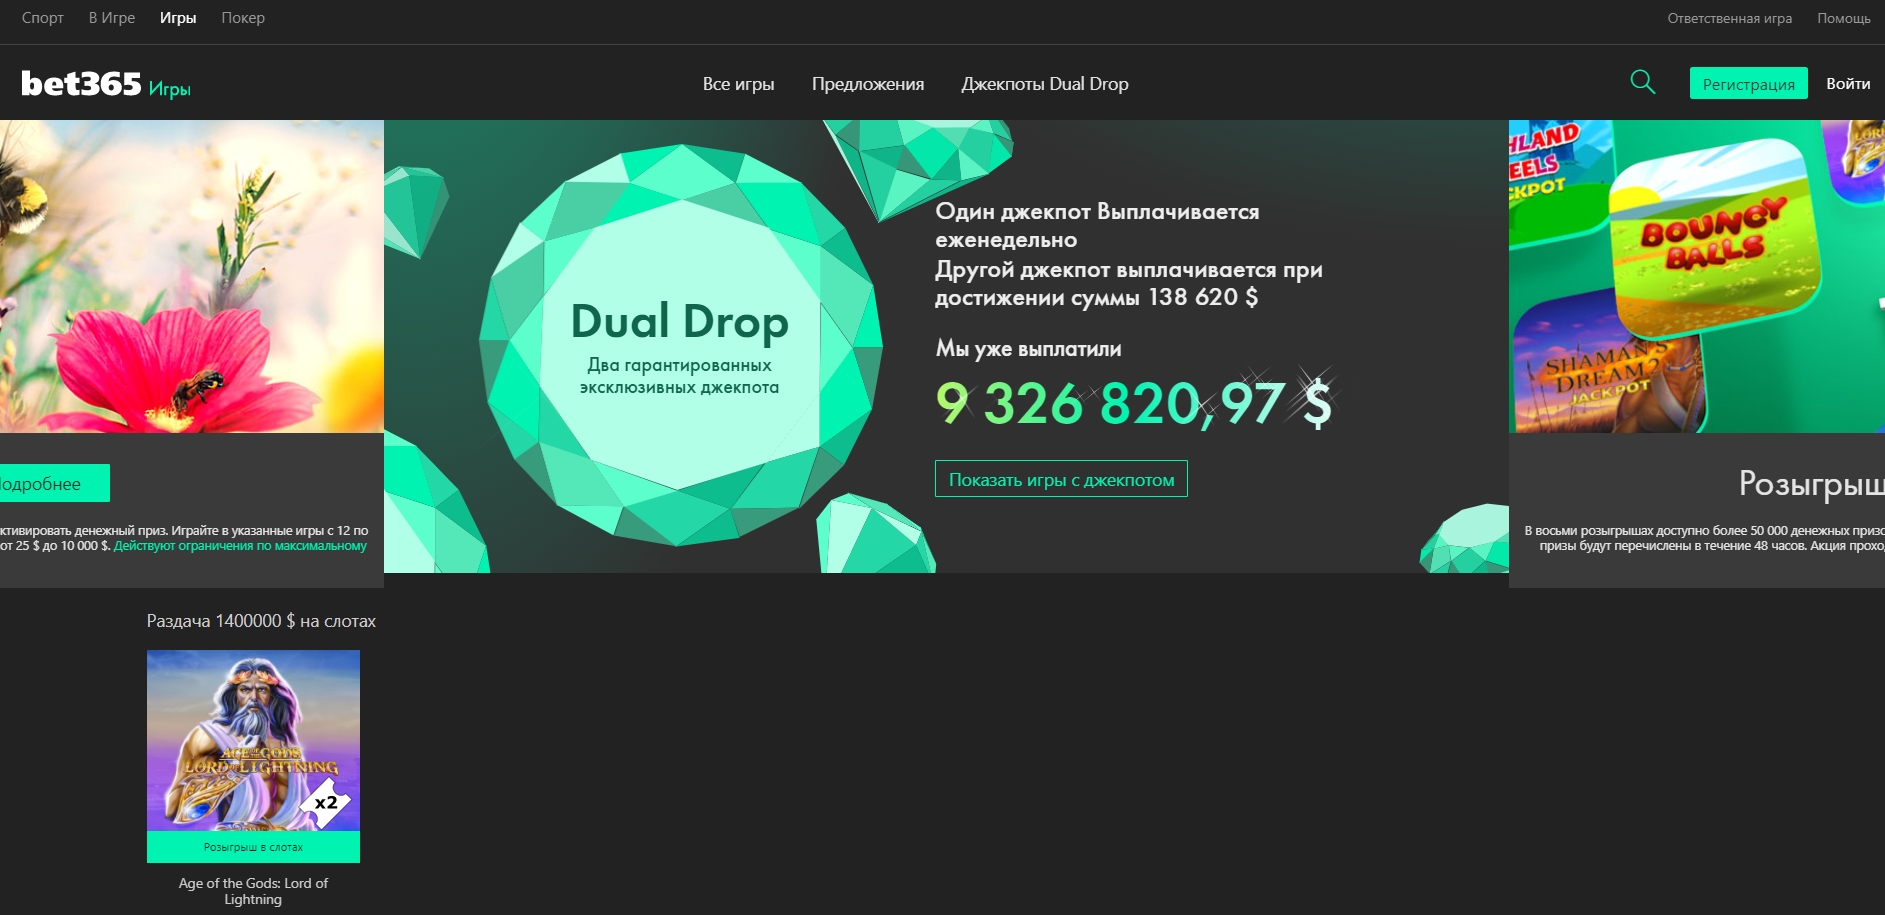Click the Регистрация button
Image resolution: width=1885 pixels, height=915 pixels.
pos(1749,83)
